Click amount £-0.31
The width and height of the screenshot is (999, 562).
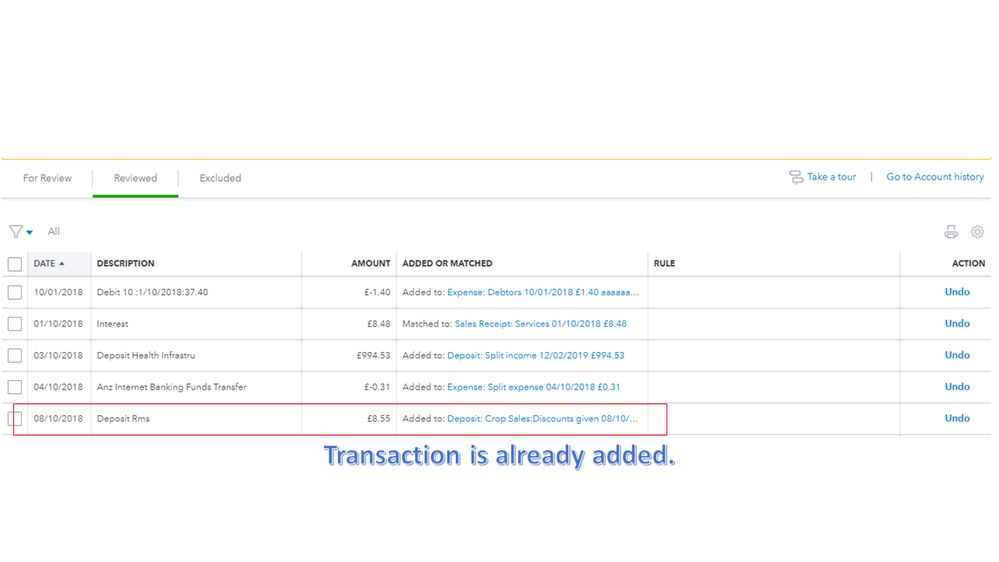tap(377, 387)
